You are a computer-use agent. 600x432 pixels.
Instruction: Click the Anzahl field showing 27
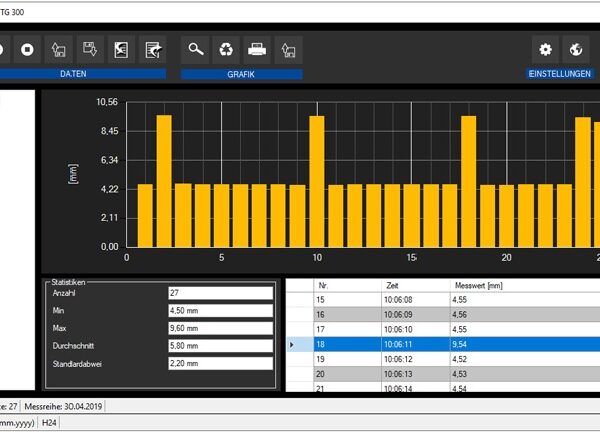[220, 293]
